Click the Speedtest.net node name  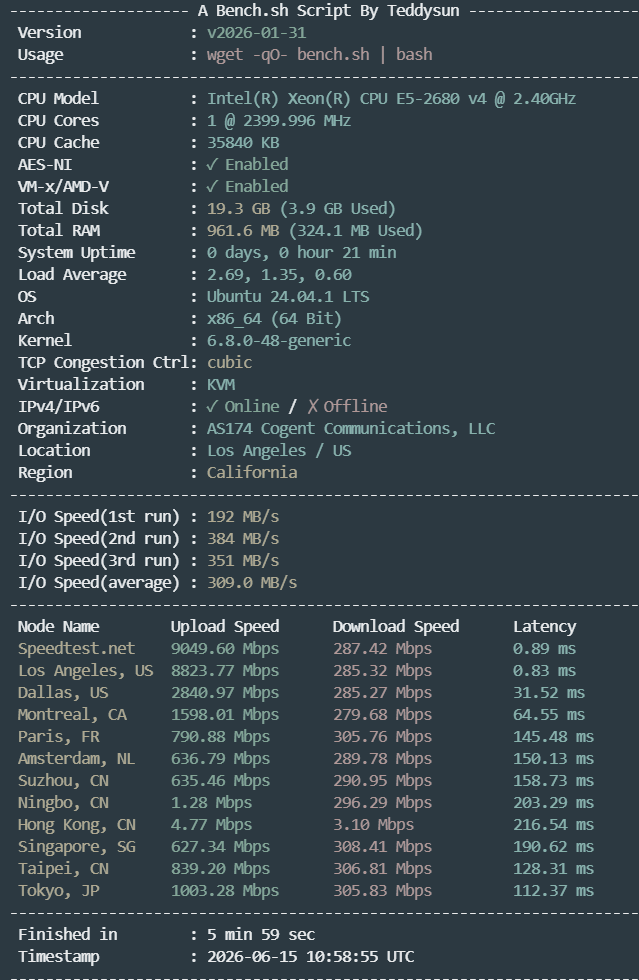76,648
